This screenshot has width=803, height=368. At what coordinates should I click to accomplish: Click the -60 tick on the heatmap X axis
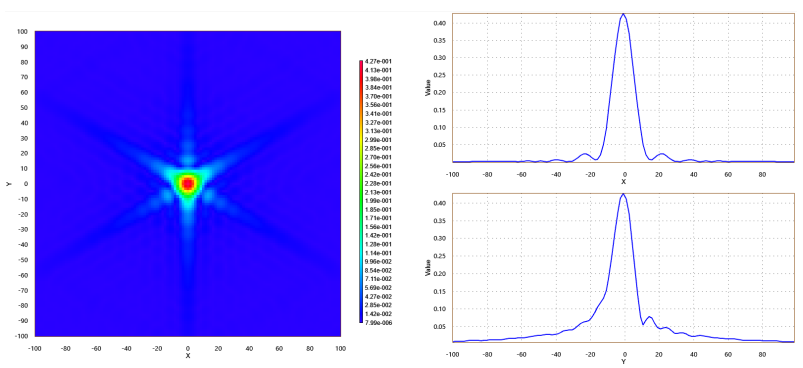(x=96, y=349)
